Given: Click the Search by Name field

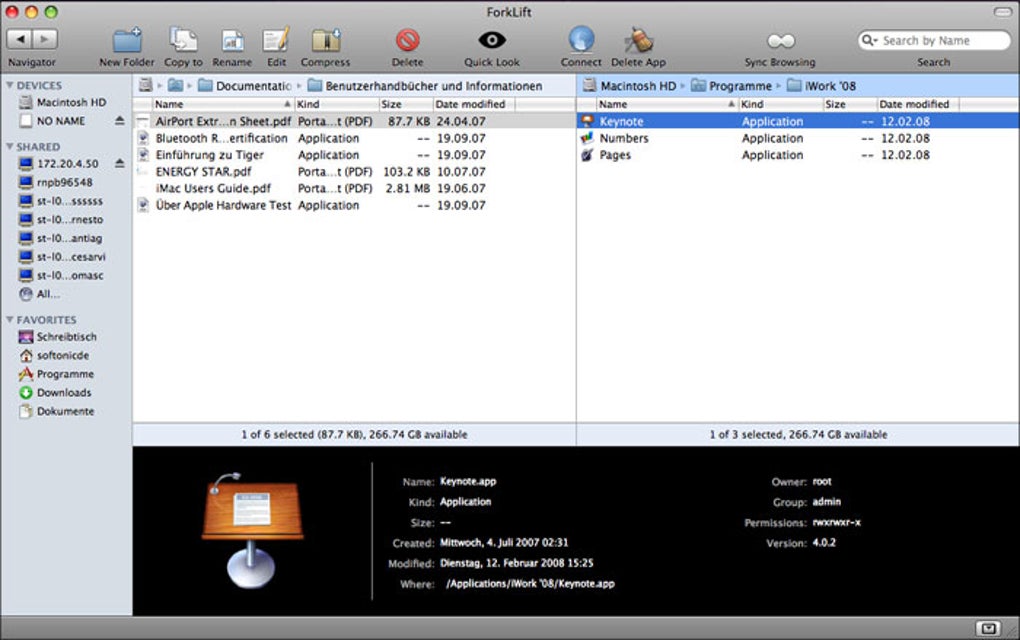Looking at the screenshot, I should click(x=933, y=40).
